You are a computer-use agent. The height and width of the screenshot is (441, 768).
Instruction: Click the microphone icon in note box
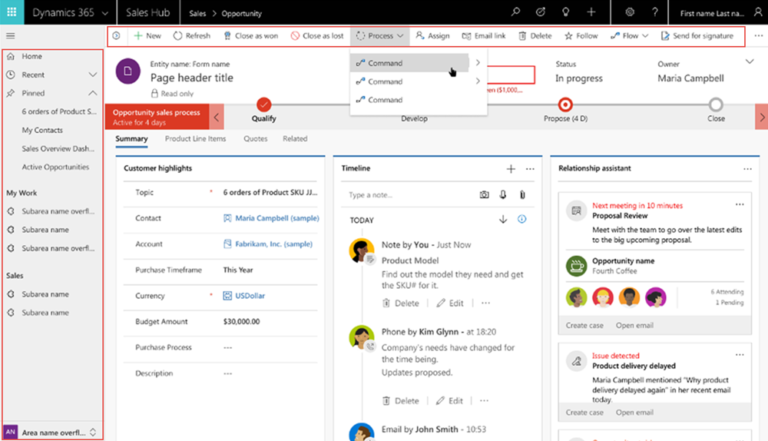(x=503, y=195)
